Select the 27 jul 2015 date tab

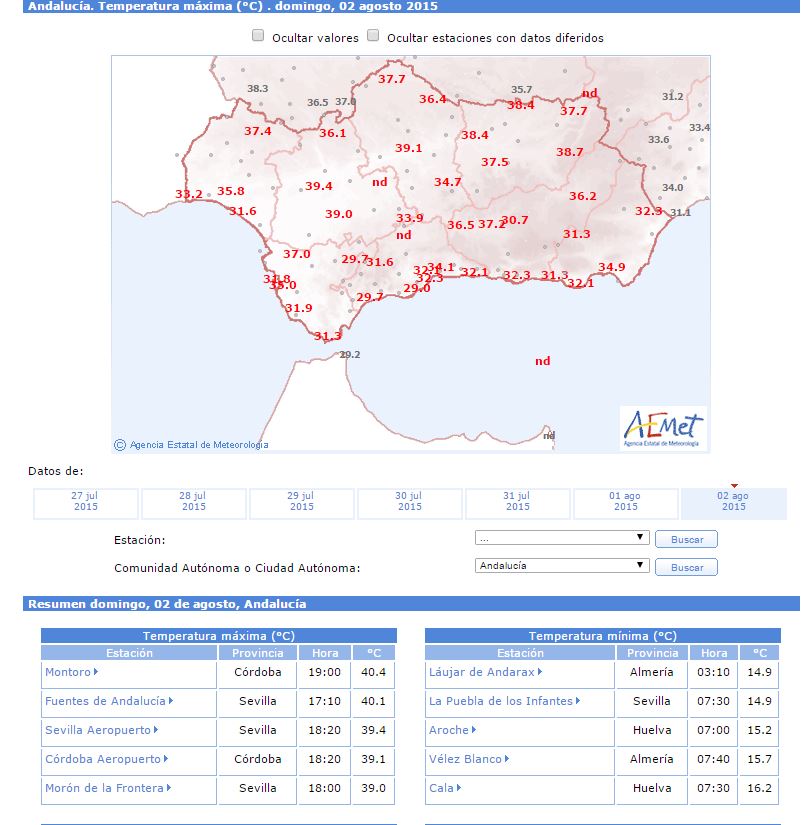[x=86, y=502]
